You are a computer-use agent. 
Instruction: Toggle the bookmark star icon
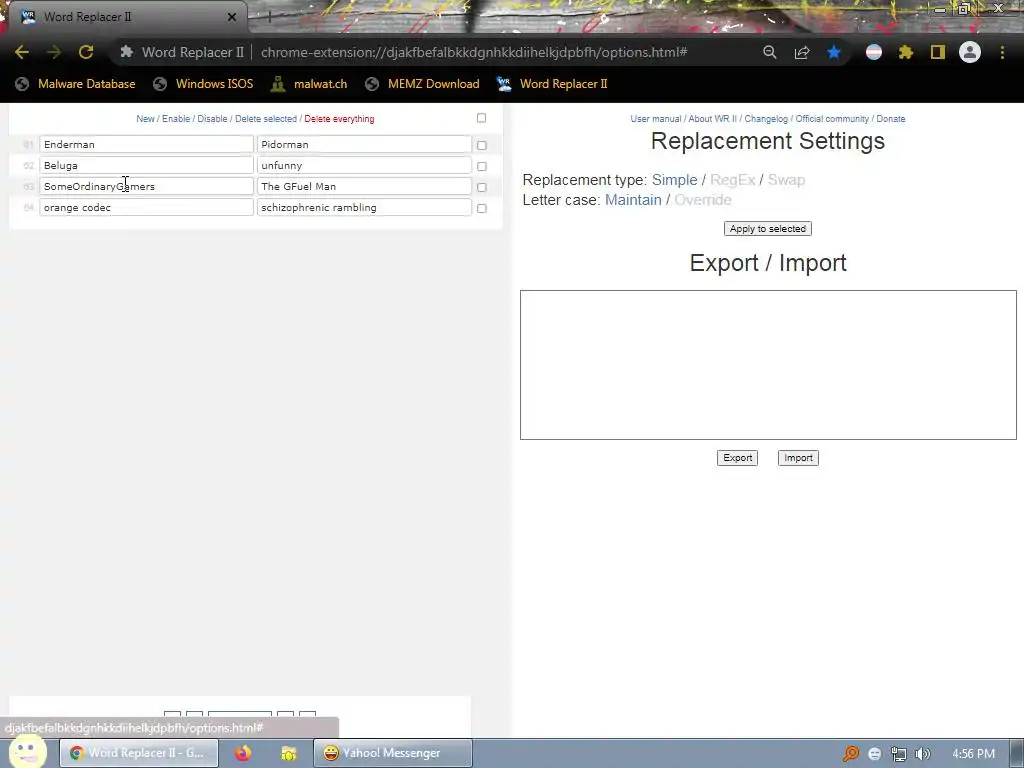pos(833,52)
